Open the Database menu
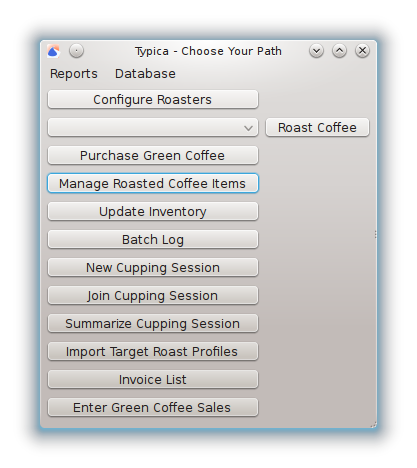 pos(145,74)
